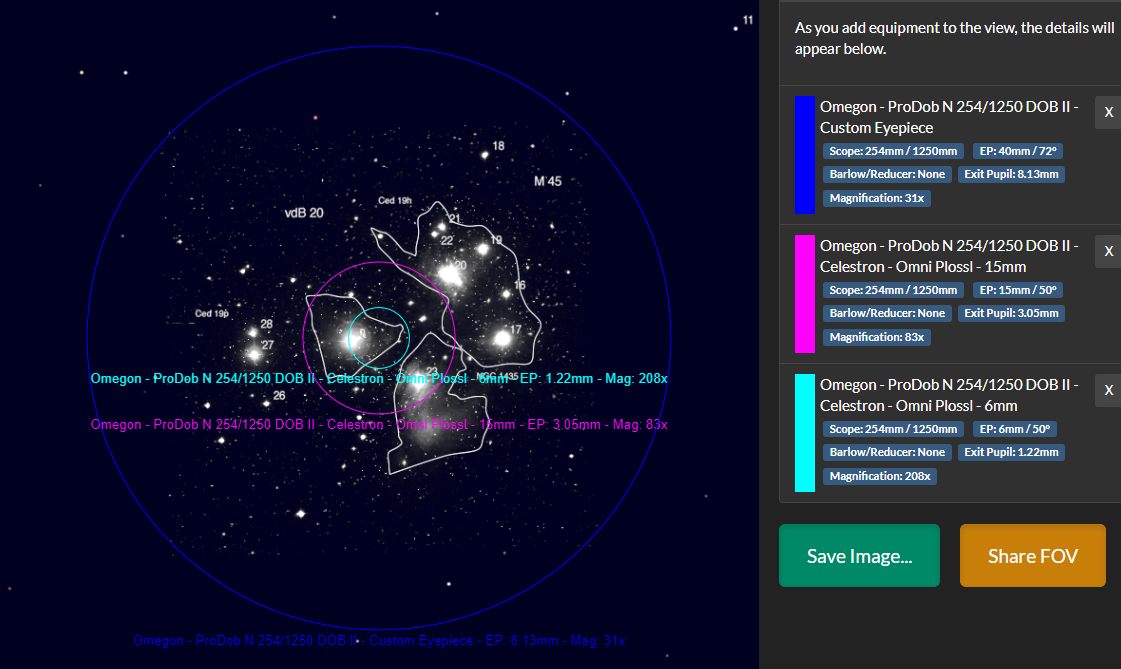Click the Share FOV button
Screen dimensions: 1121x669
(x=1032, y=555)
